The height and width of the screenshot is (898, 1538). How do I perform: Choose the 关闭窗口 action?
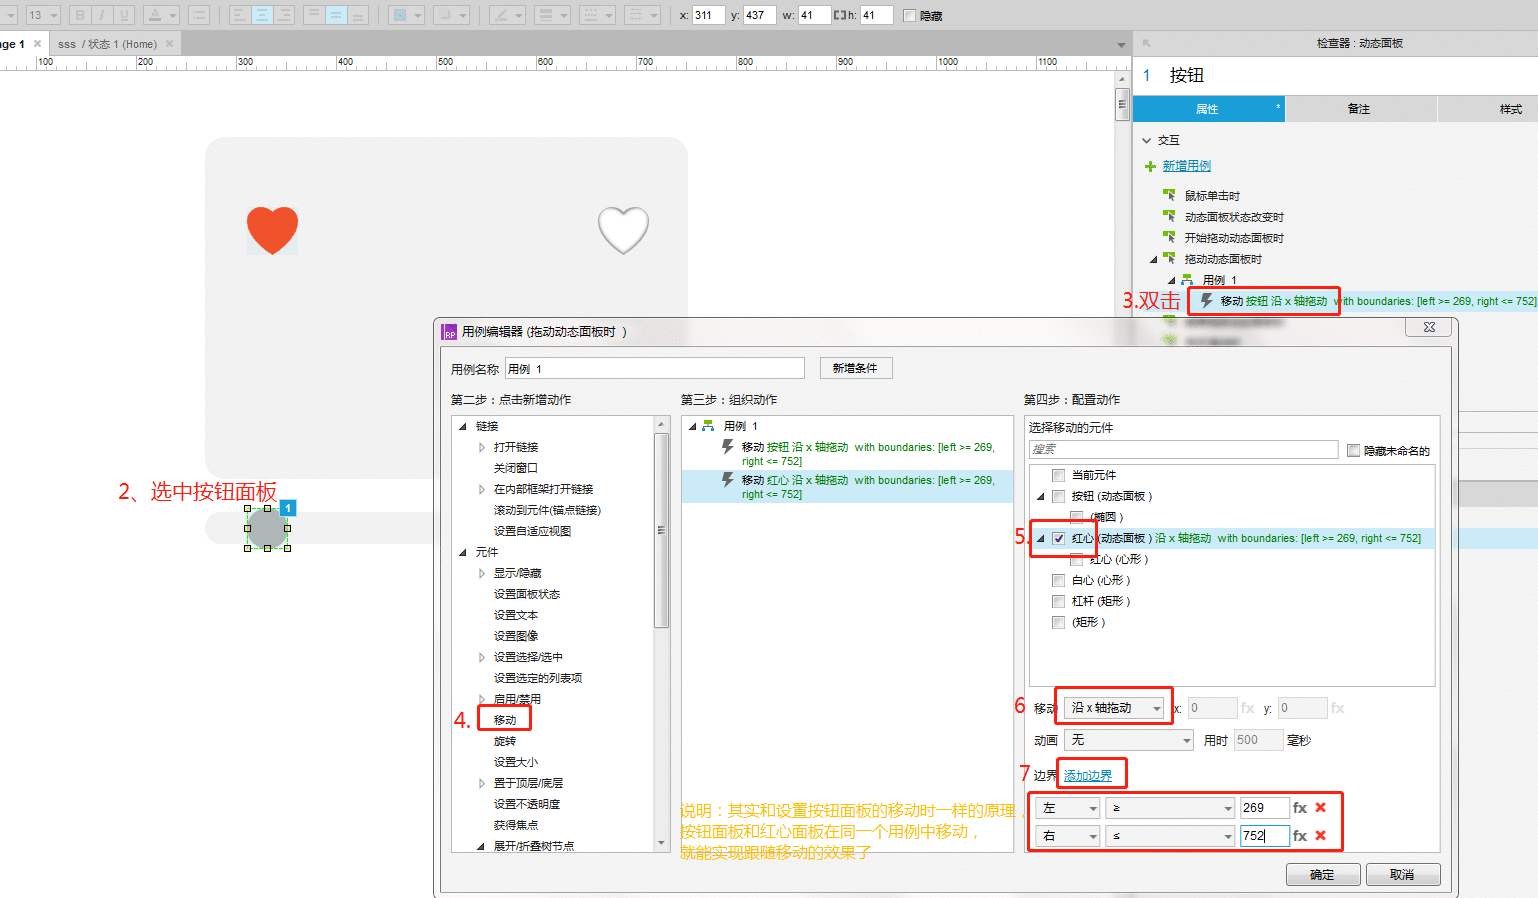[x=516, y=468]
